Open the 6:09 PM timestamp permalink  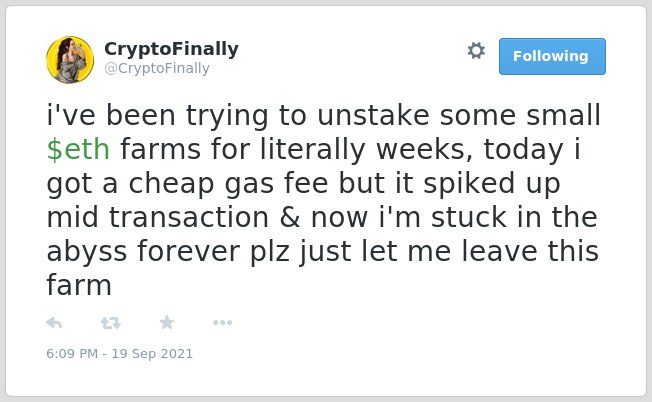72,354
